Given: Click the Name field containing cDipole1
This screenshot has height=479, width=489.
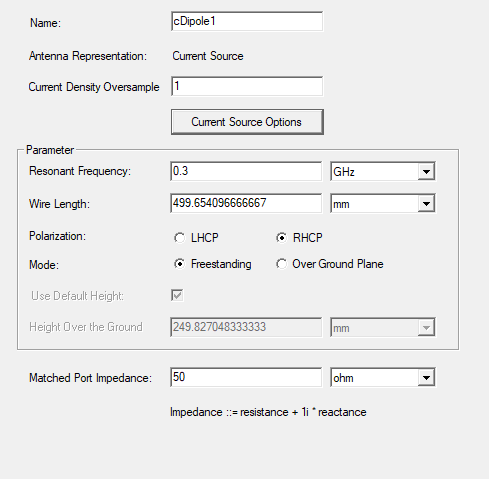Looking at the screenshot, I should 247,21.
